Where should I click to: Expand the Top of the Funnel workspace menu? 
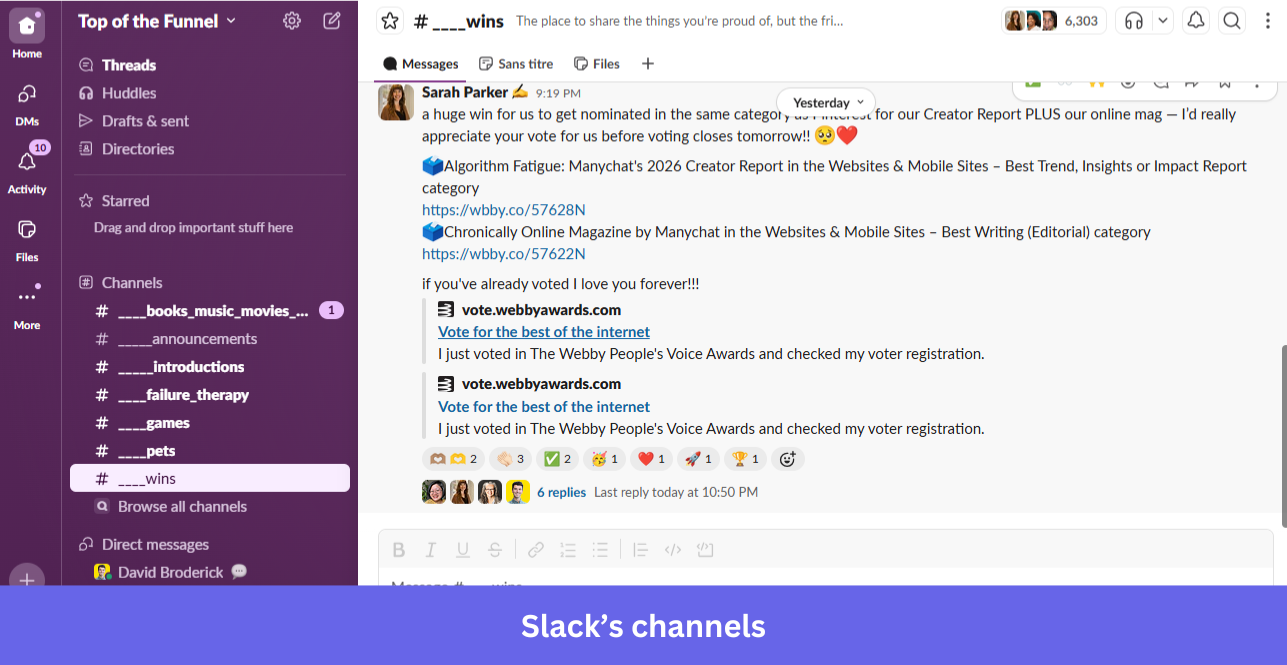(157, 20)
